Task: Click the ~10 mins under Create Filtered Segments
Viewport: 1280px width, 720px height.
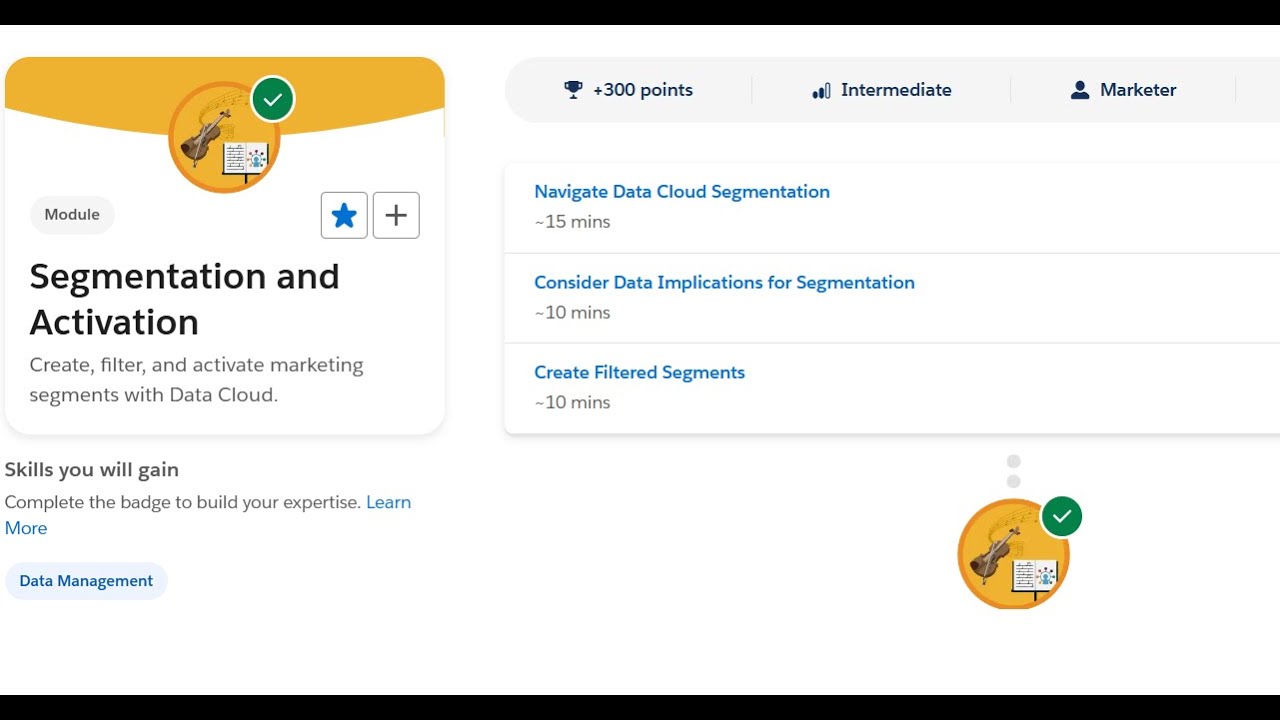Action: [572, 402]
